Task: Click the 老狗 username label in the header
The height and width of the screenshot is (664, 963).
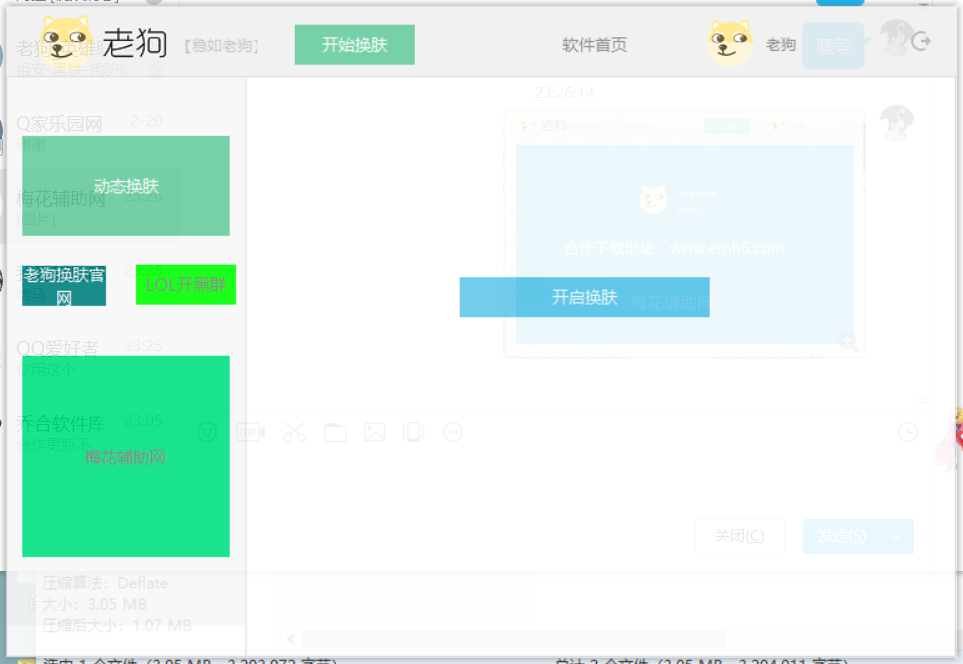Action: click(781, 45)
